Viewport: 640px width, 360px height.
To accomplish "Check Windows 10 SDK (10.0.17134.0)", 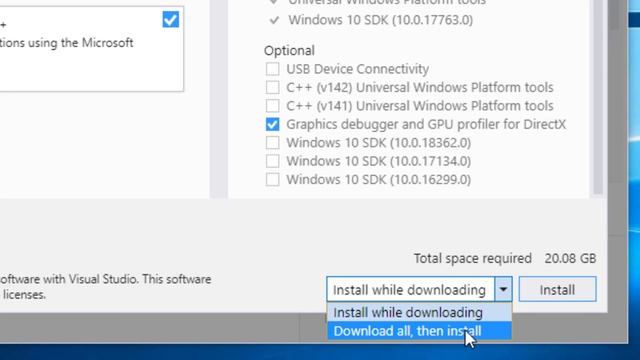I will [273, 161].
